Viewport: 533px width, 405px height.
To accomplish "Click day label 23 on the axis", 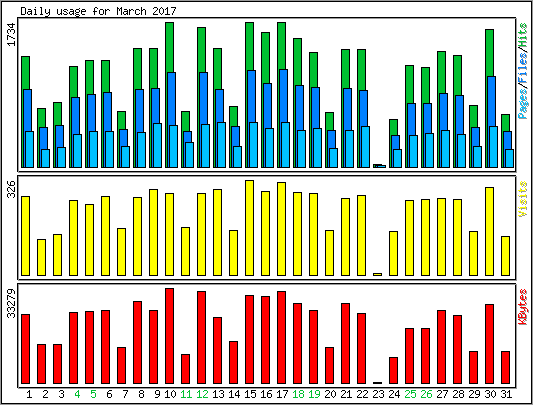I will (378, 394).
